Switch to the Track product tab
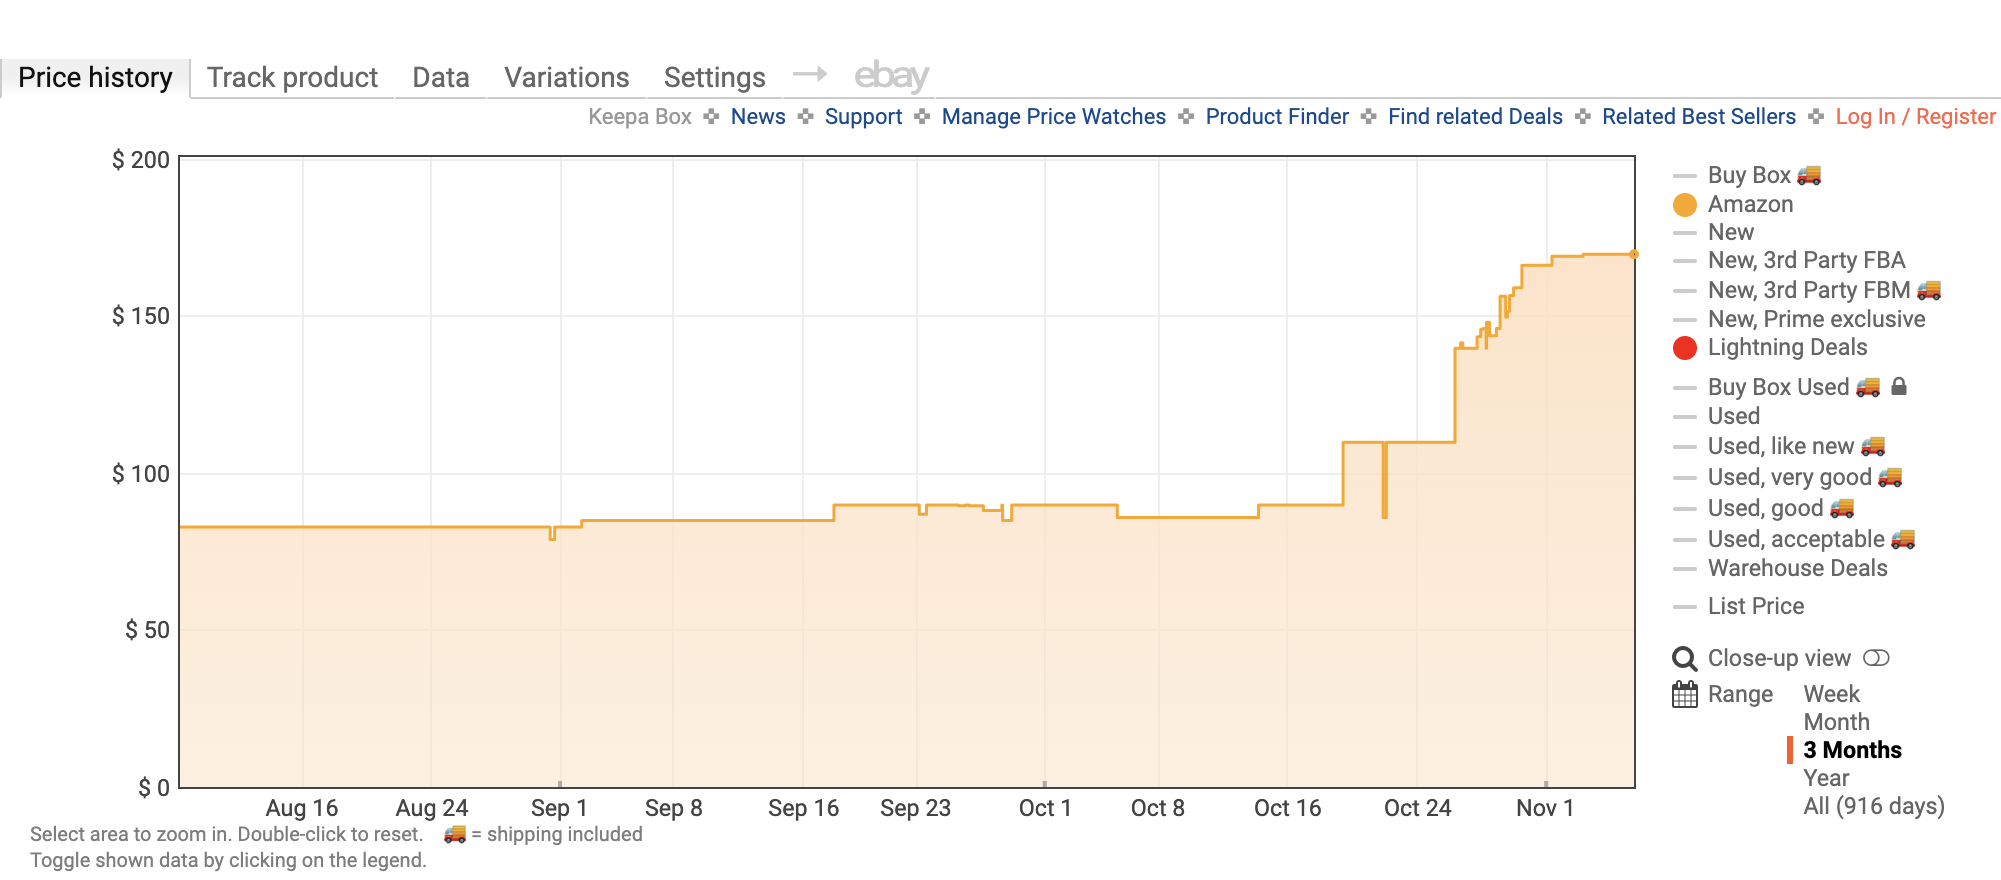This screenshot has width=2001, height=880. pos(292,77)
